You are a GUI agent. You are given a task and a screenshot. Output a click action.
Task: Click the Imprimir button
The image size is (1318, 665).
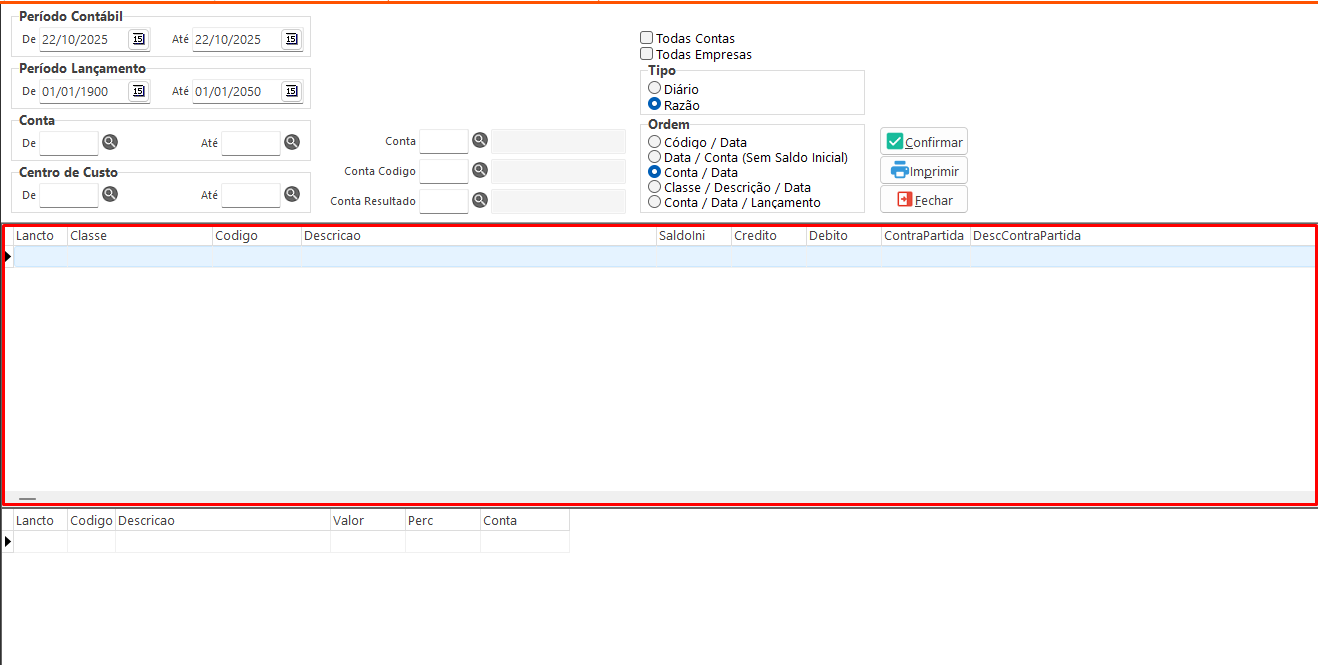[x=924, y=171]
